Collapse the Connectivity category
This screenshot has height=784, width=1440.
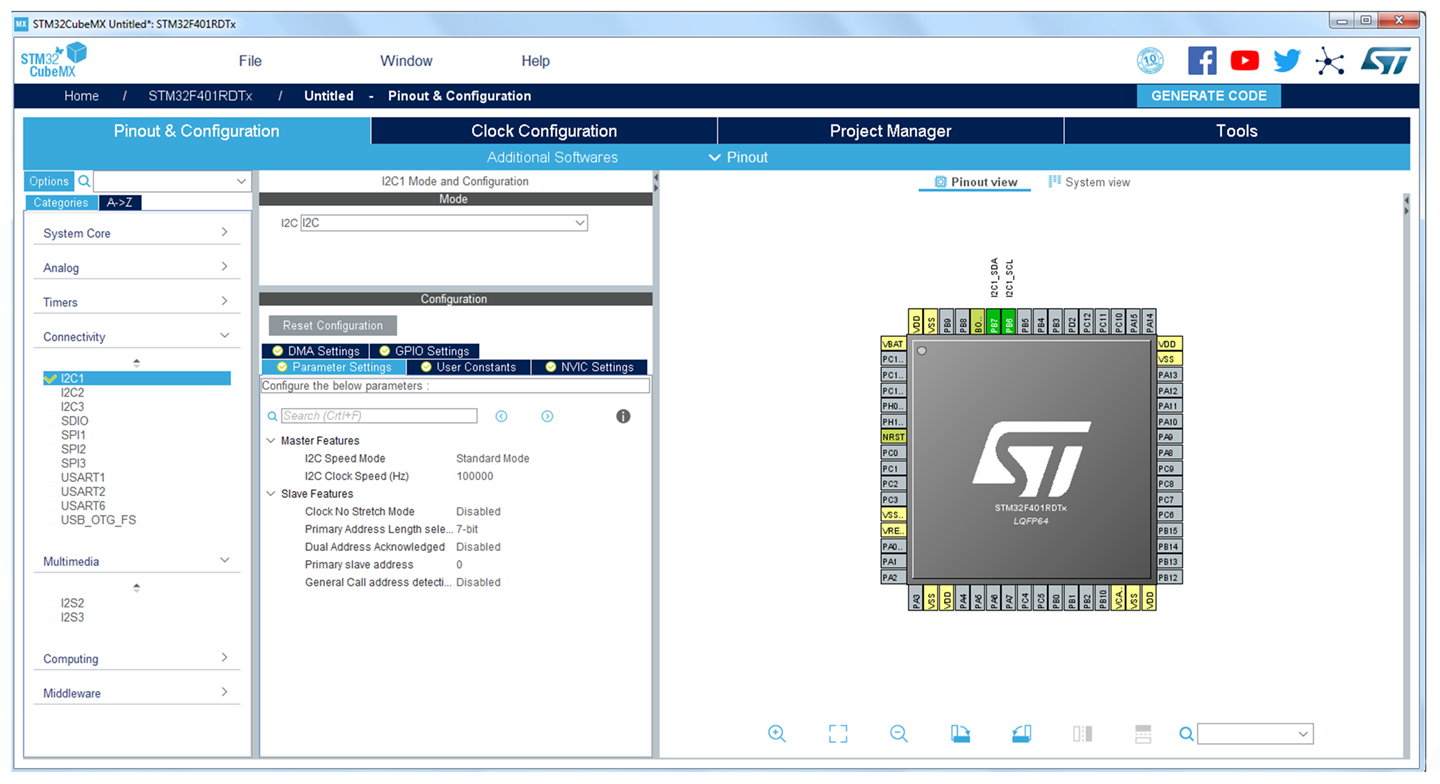coord(137,336)
